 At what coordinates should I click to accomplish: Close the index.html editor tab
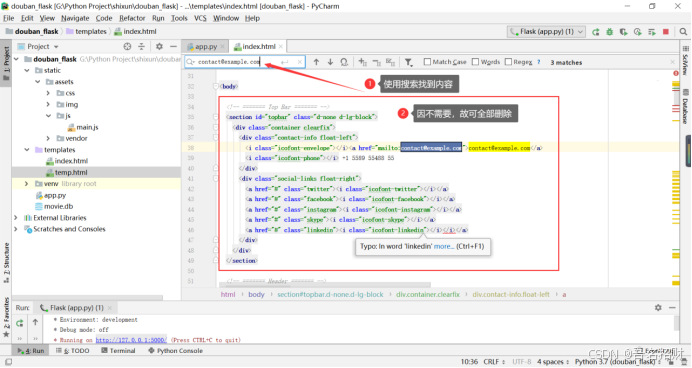point(281,46)
